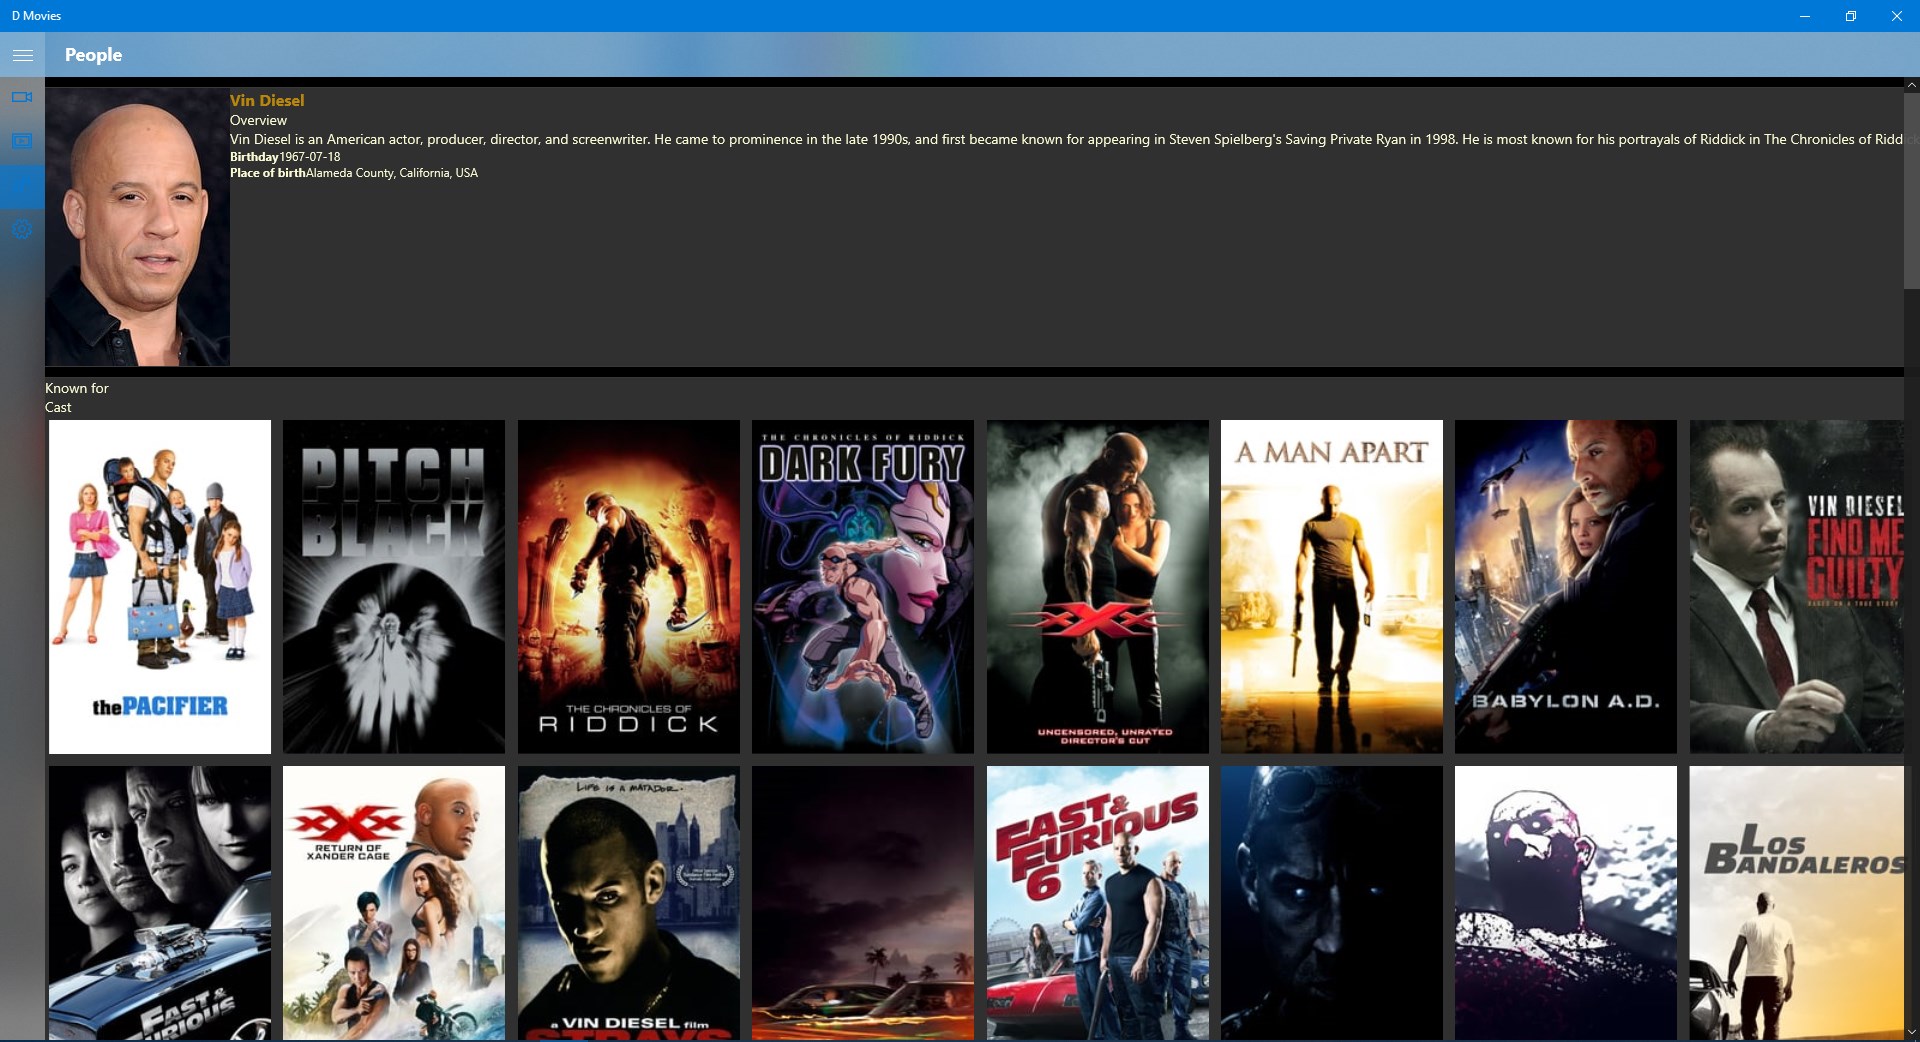Viewport: 1920px width, 1042px height.
Task: Click the Known for Cast label
Action: (x=76, y=397)
